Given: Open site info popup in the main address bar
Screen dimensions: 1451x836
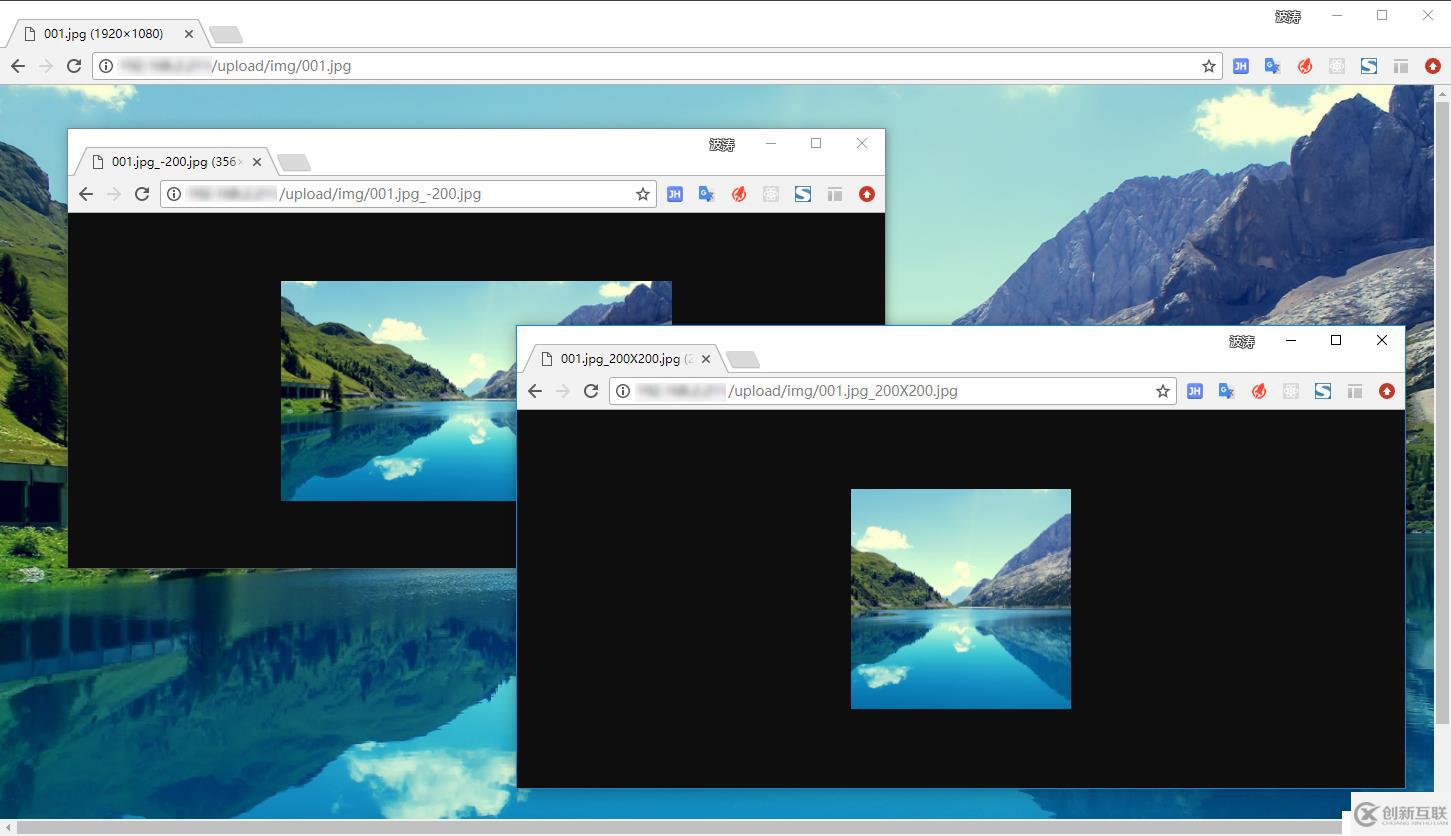Looking at the screenshot, I should tap(106, 66).
